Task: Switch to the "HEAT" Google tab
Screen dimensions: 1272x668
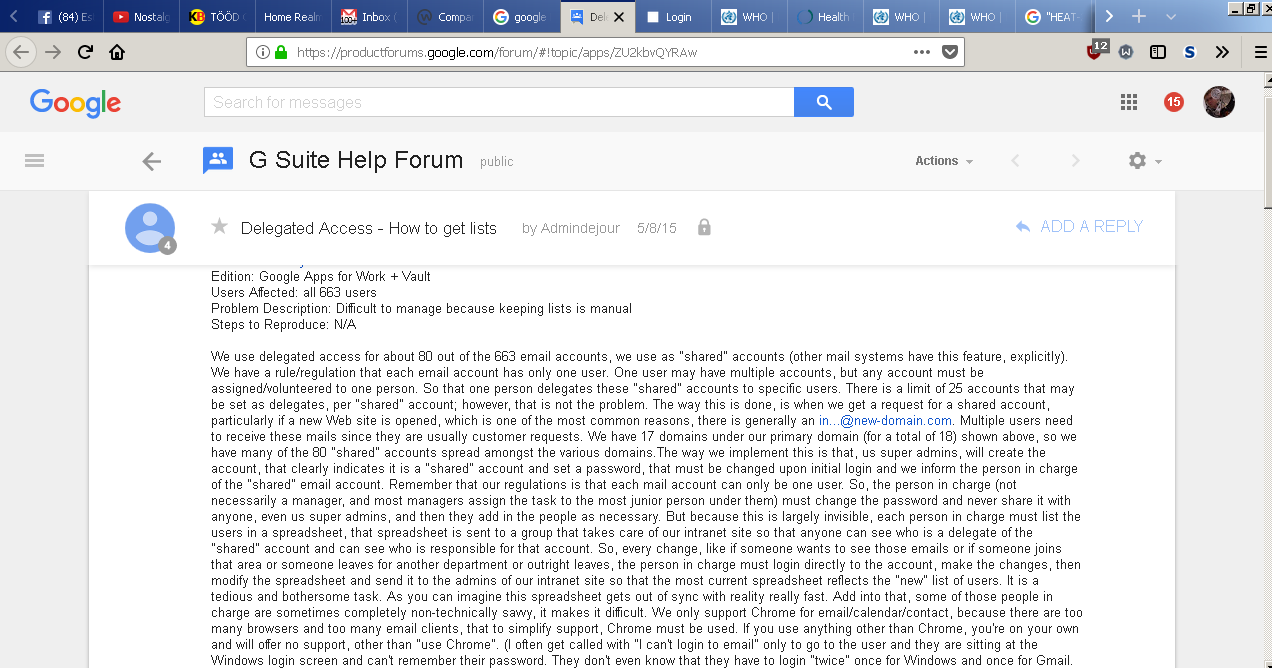Action: coord(1052,17)
